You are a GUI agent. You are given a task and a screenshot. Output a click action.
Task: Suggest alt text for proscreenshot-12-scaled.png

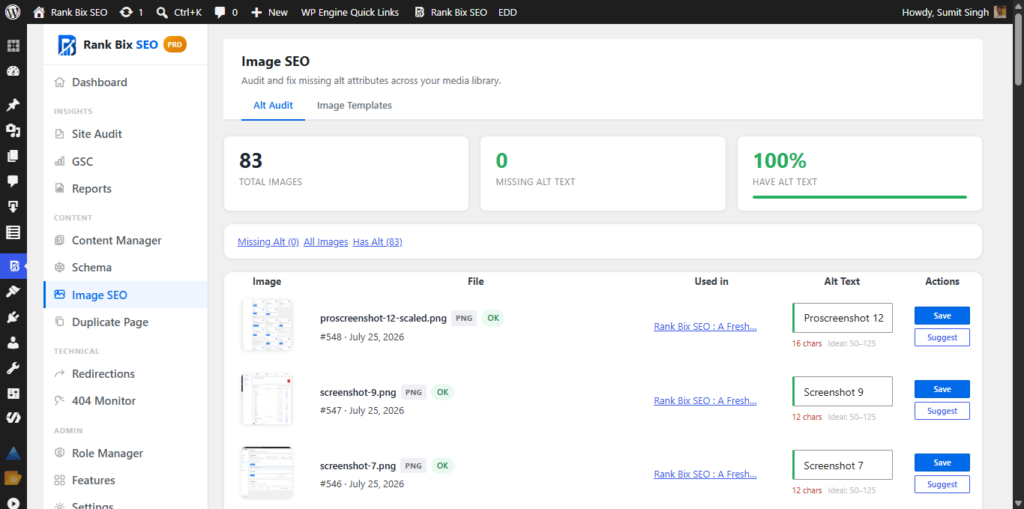pos(942,337)
